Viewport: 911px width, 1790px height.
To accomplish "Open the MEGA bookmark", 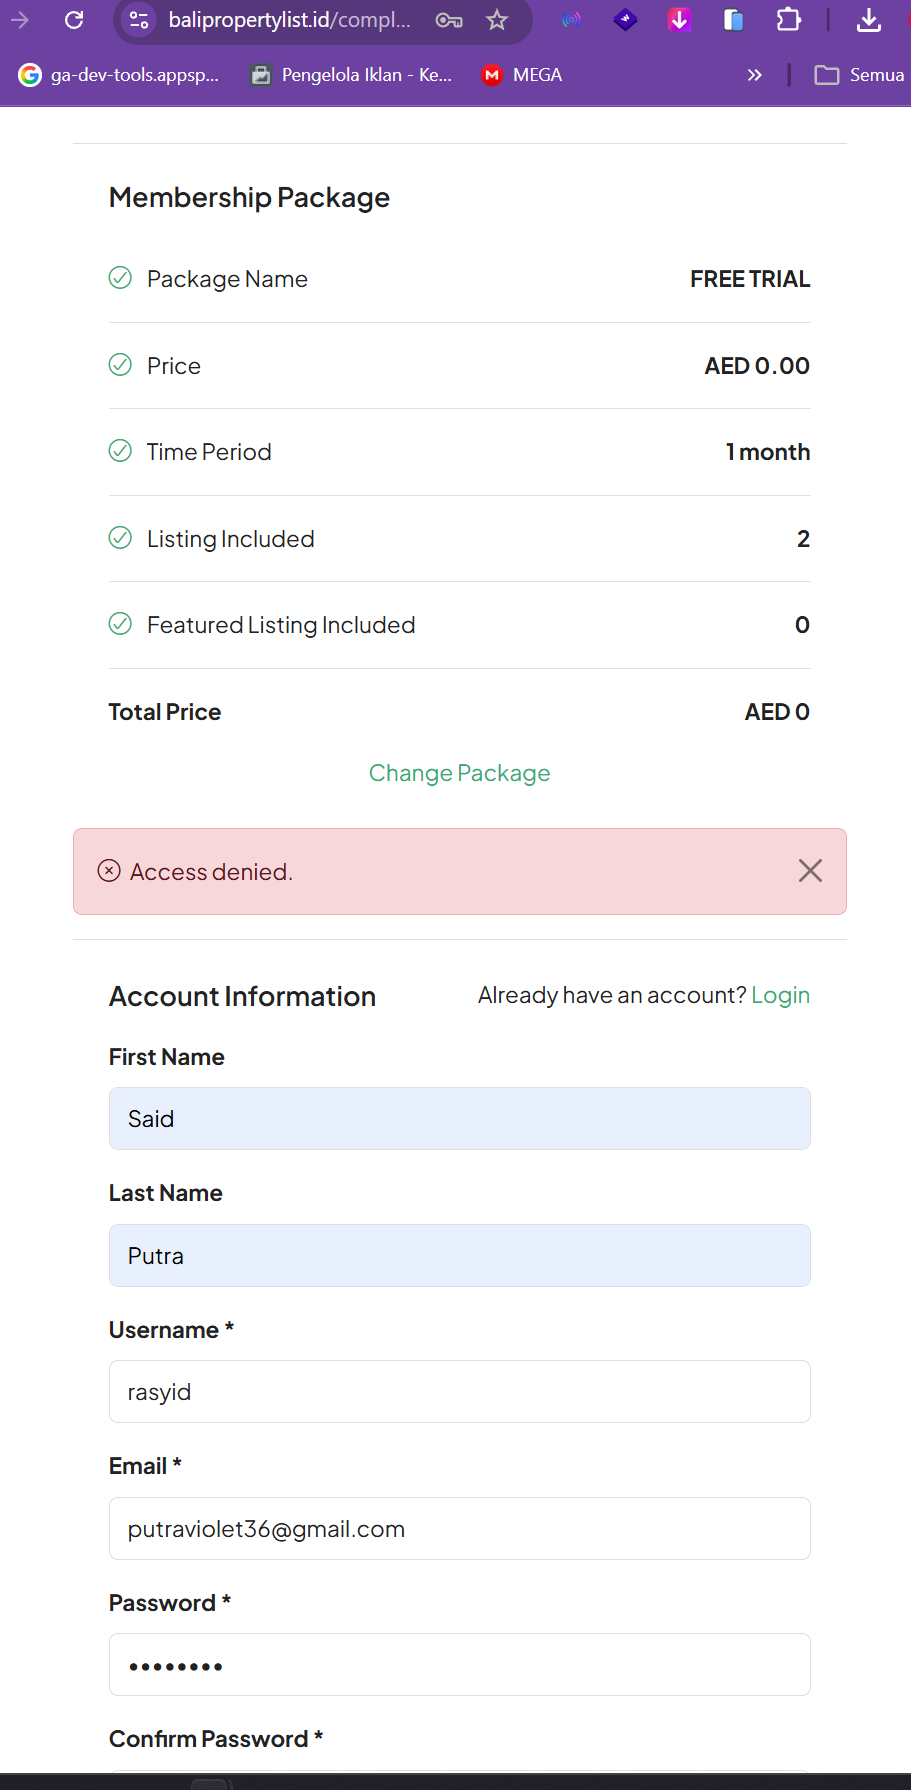I will click(x=522, y=75).
